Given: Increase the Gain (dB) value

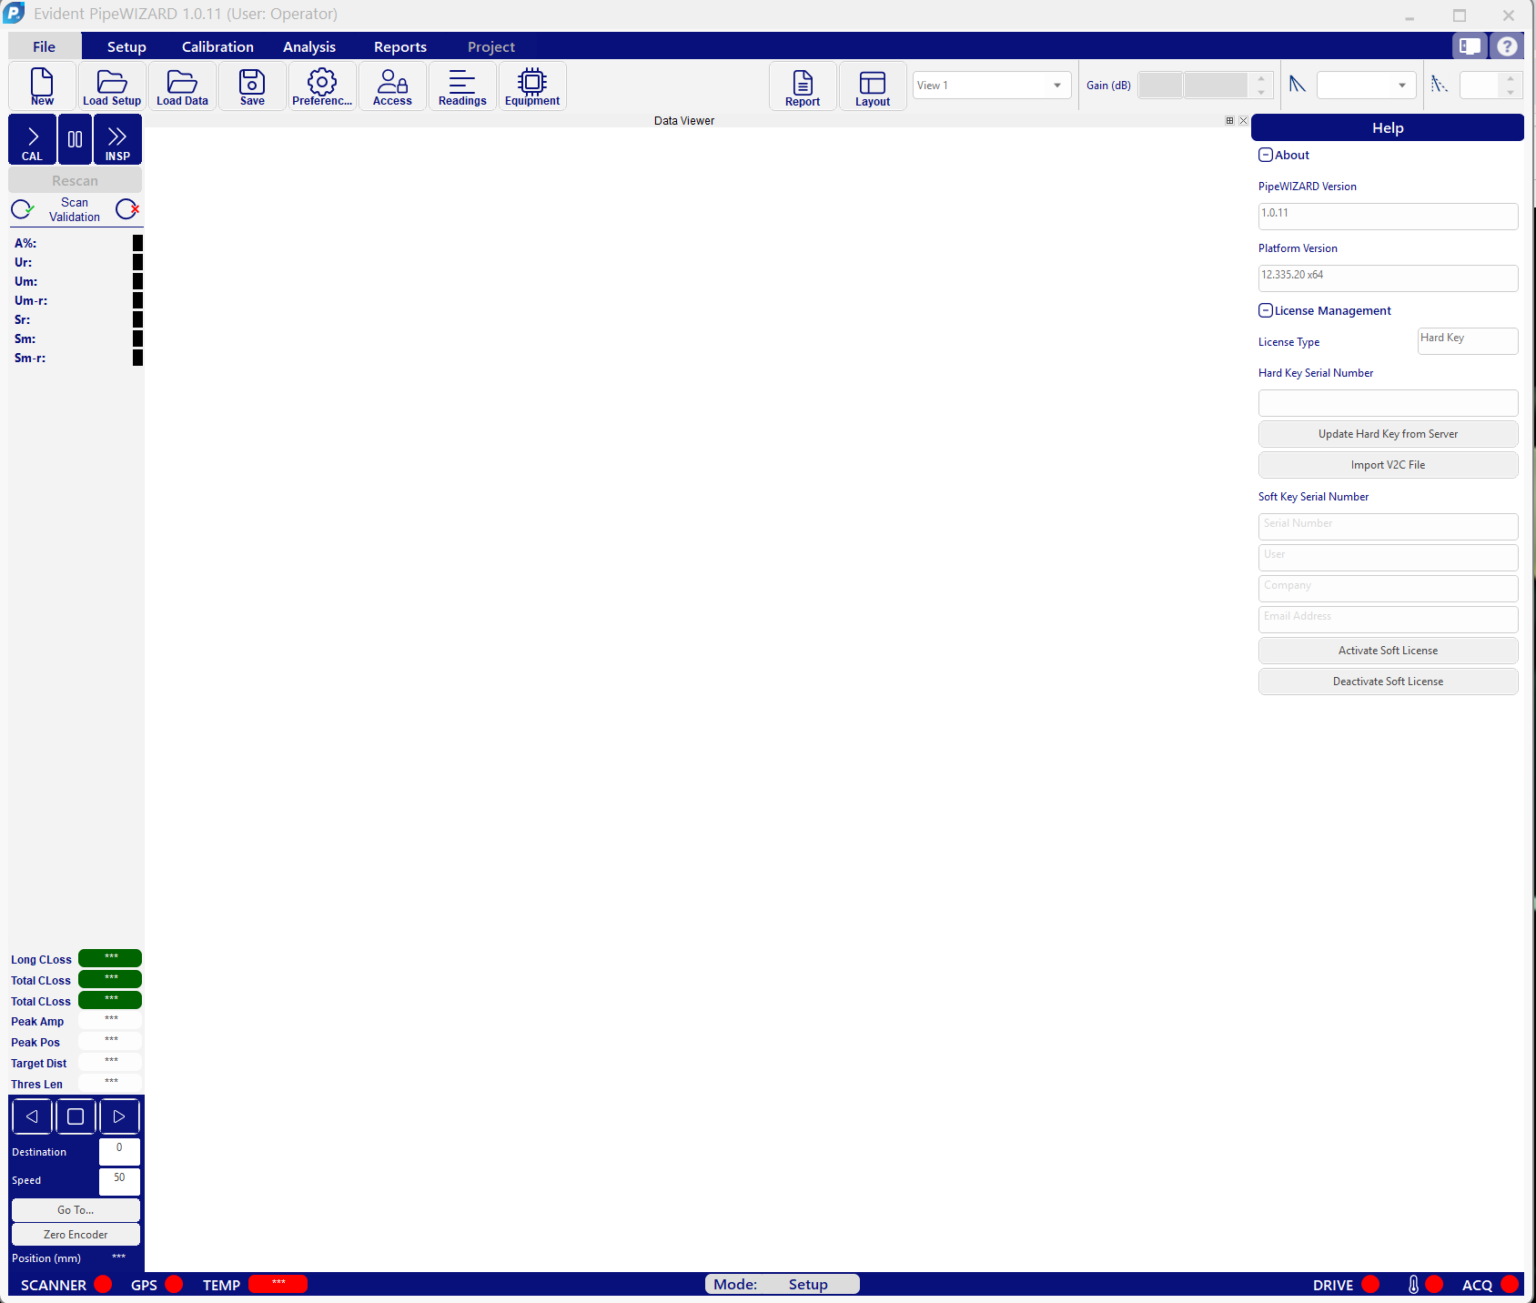Looking at the screenshot, I should (x=1261, y=79).
